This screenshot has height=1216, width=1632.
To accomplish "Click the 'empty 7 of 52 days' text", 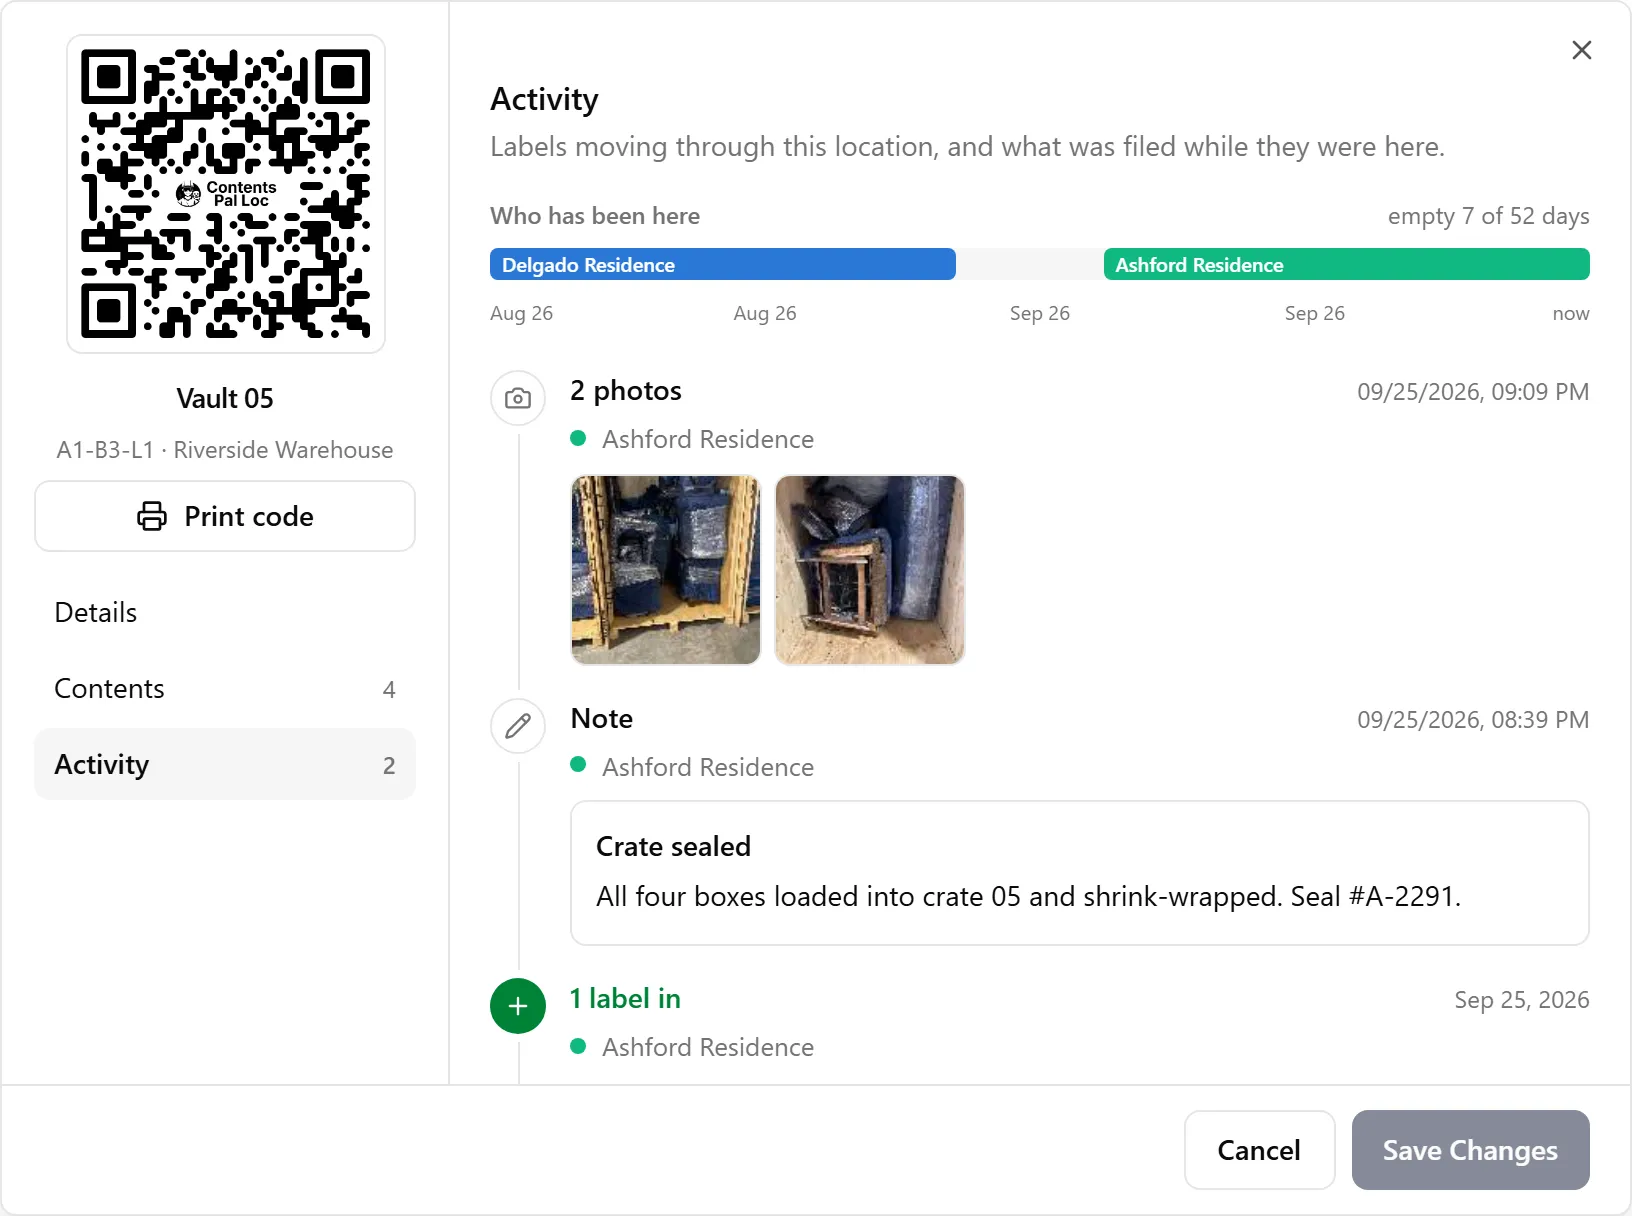I will tap(1488, 216).
